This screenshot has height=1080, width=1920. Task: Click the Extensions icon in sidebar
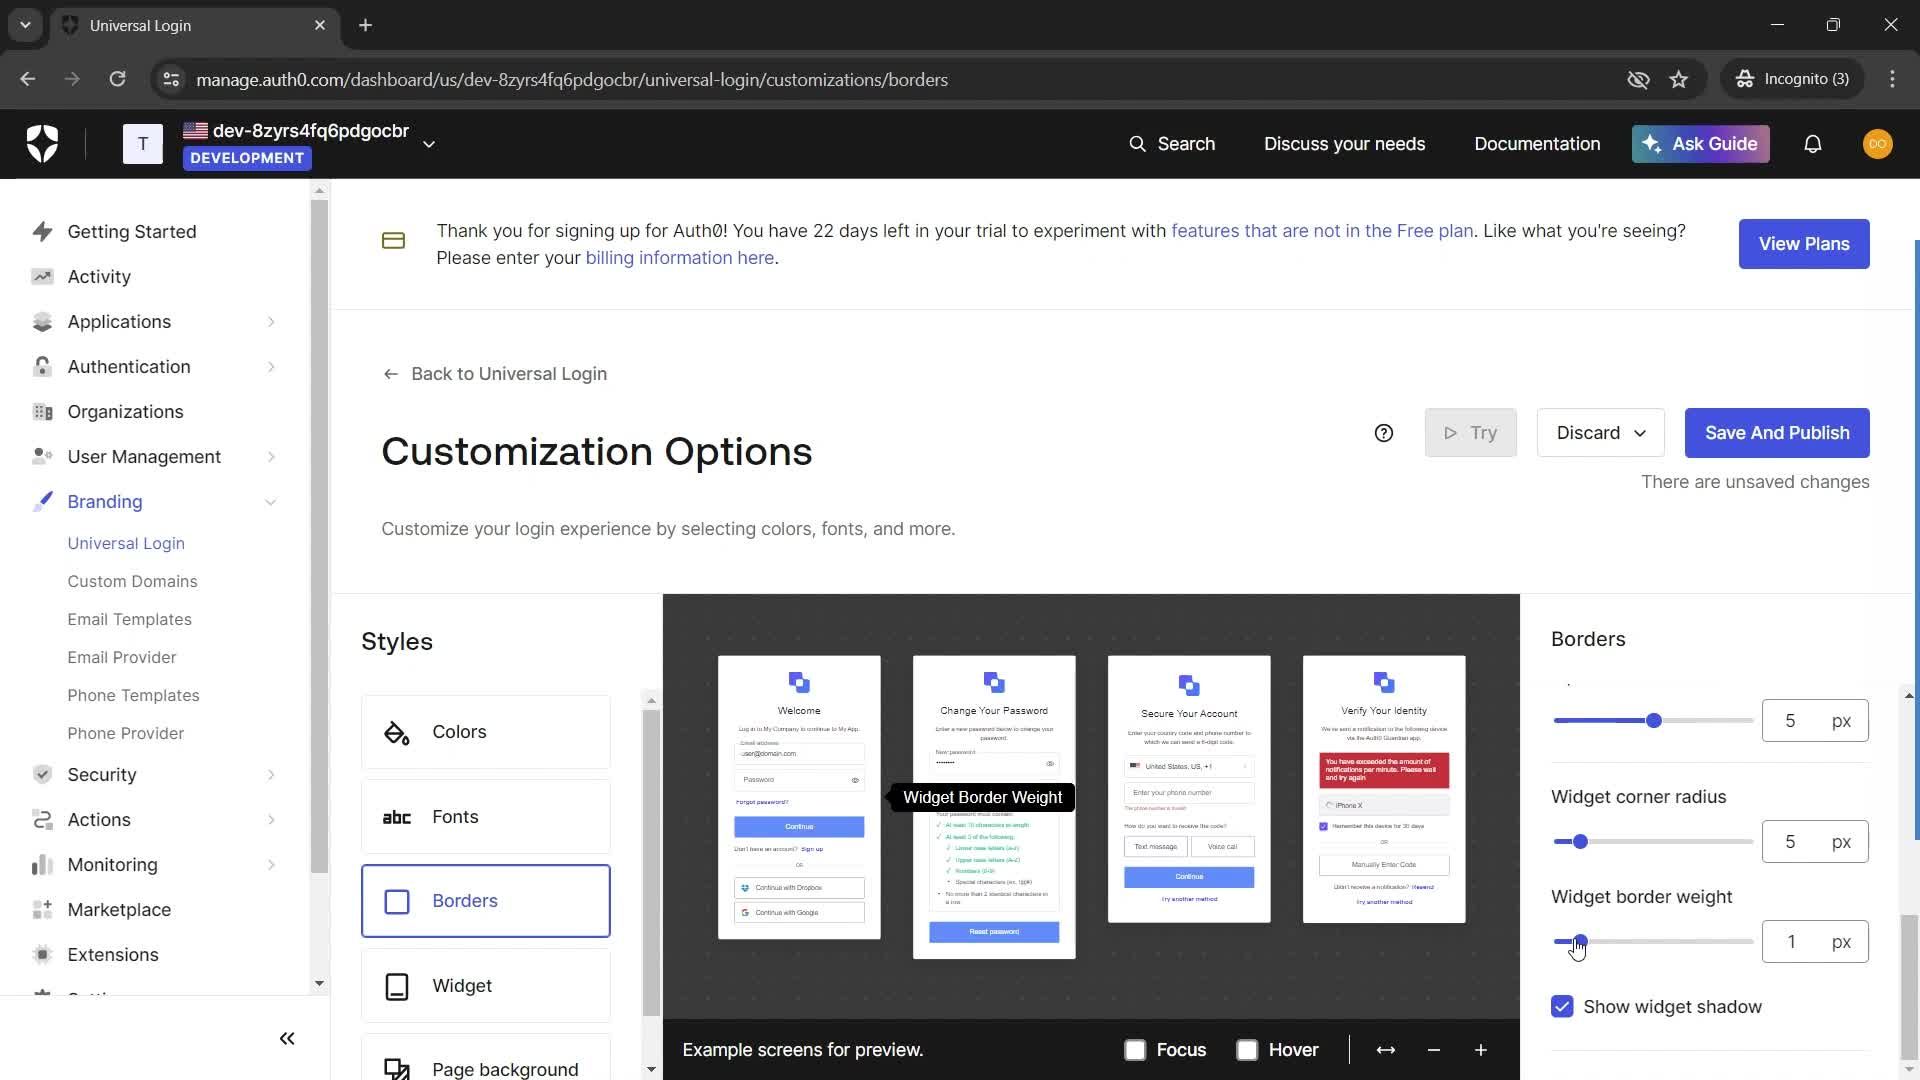pos(42,955)
